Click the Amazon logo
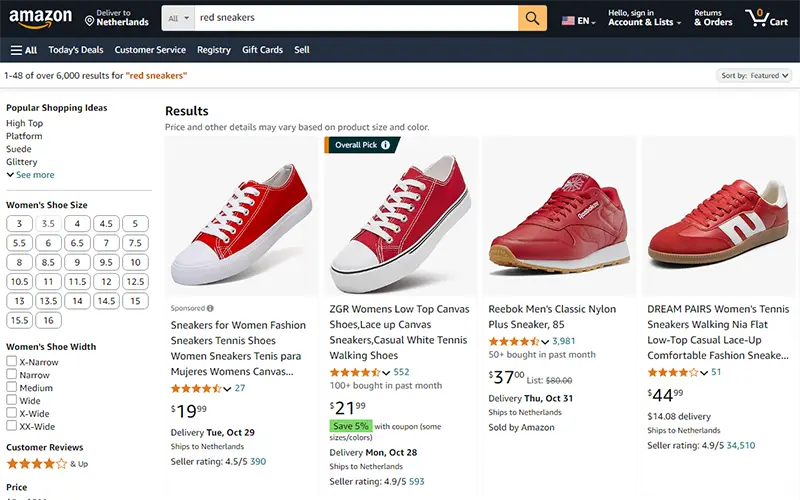The width and height of the screenshot is (800, 500). [x=40, y=18]
